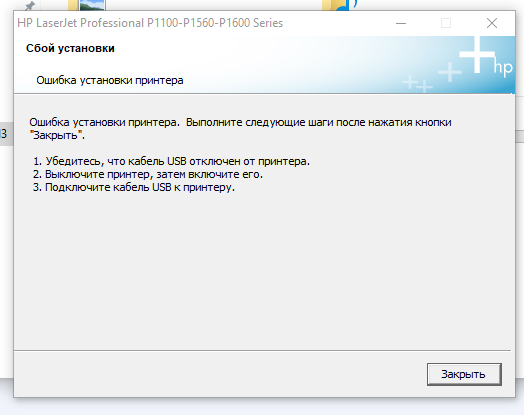Click the large white plus in banner
524x415 pixels.
pos(477,54)
